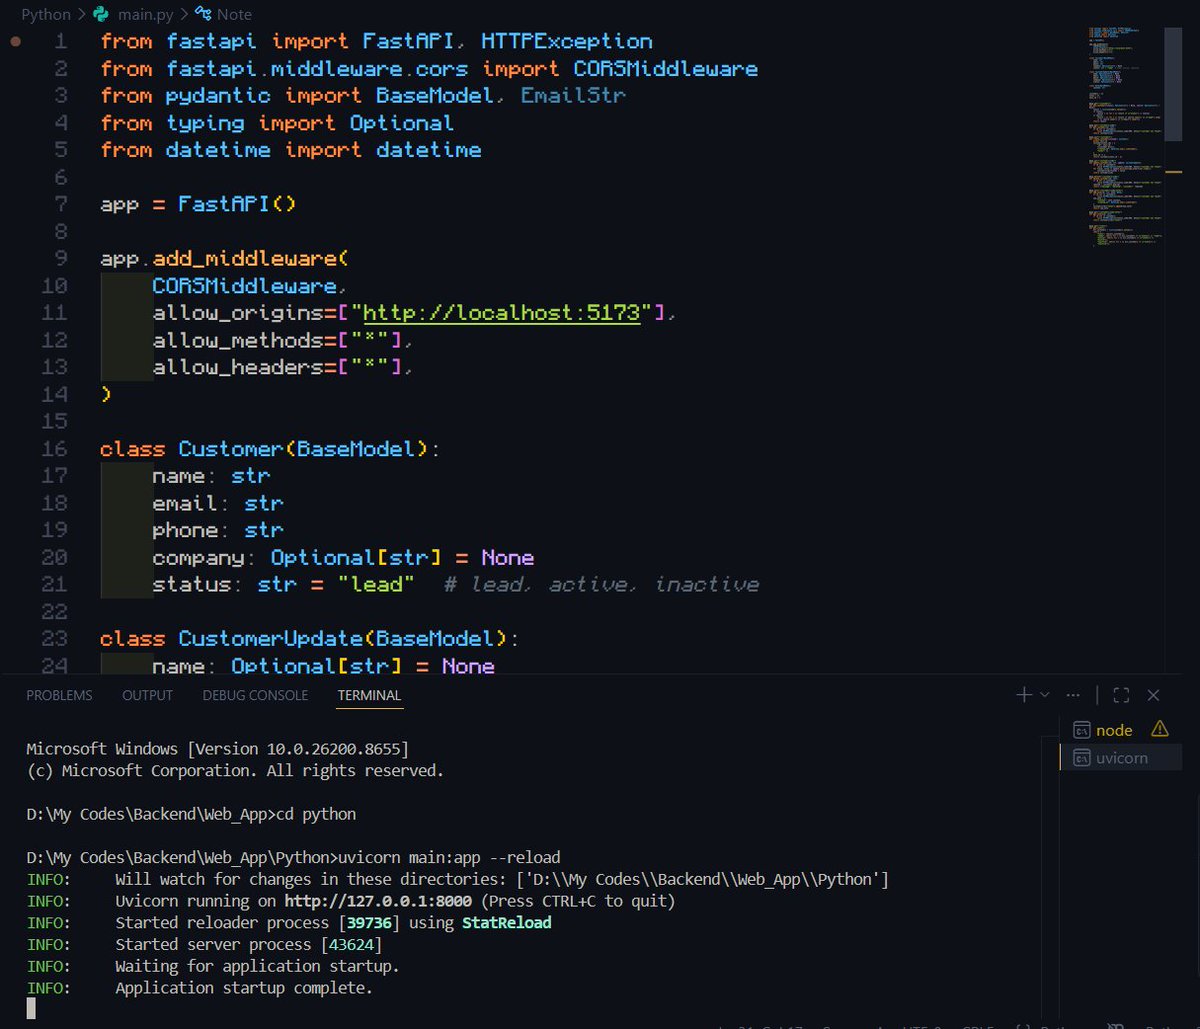Click the code minimap overview
The width and height of the screenshot is (1200, 1029).
click(x=1125, y=135)
